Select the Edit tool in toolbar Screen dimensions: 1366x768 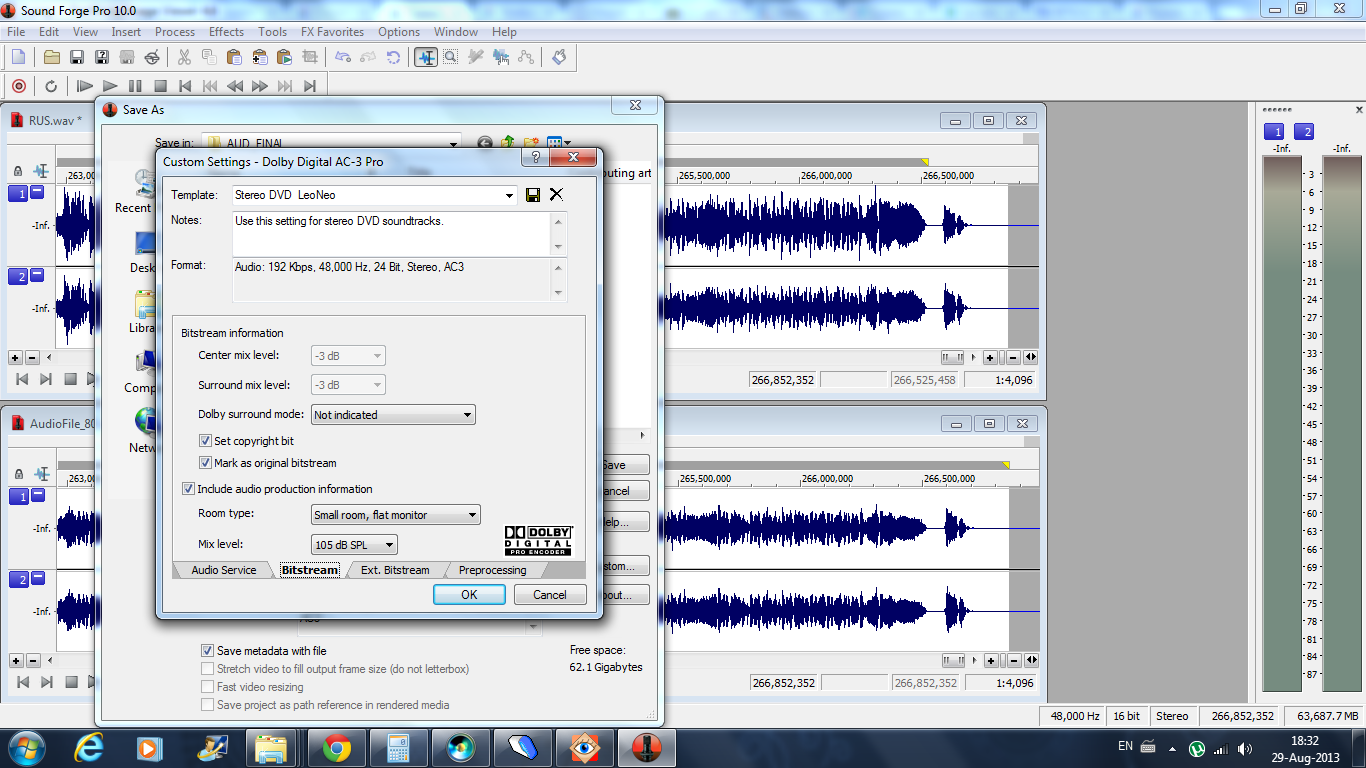(427, 57)
